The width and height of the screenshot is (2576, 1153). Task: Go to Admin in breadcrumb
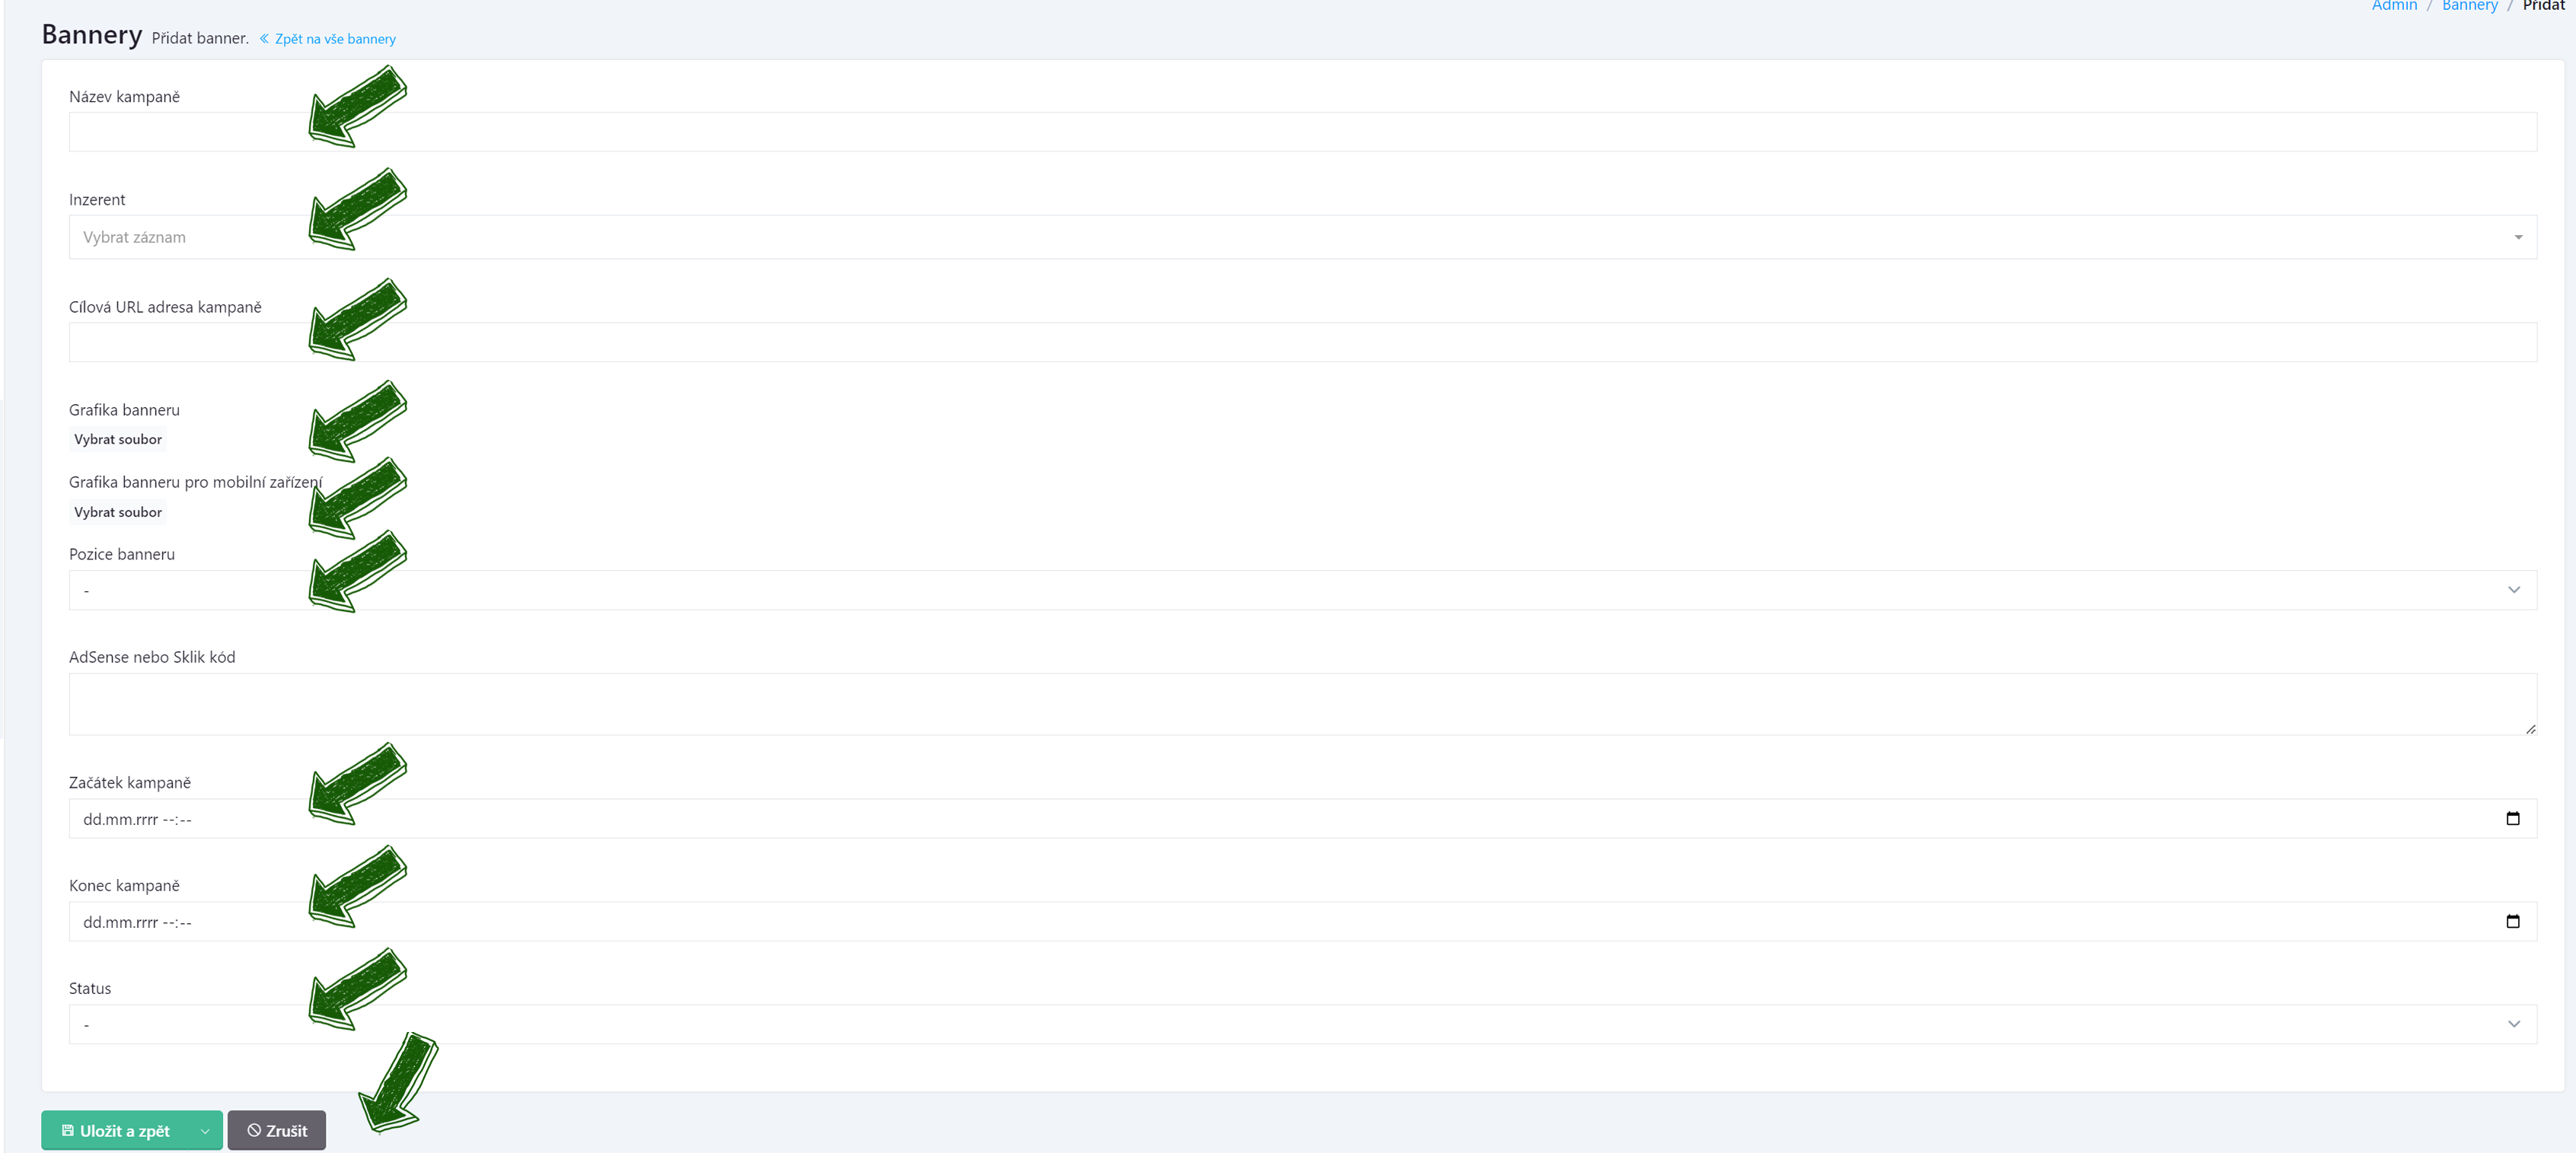point(2394,6)
